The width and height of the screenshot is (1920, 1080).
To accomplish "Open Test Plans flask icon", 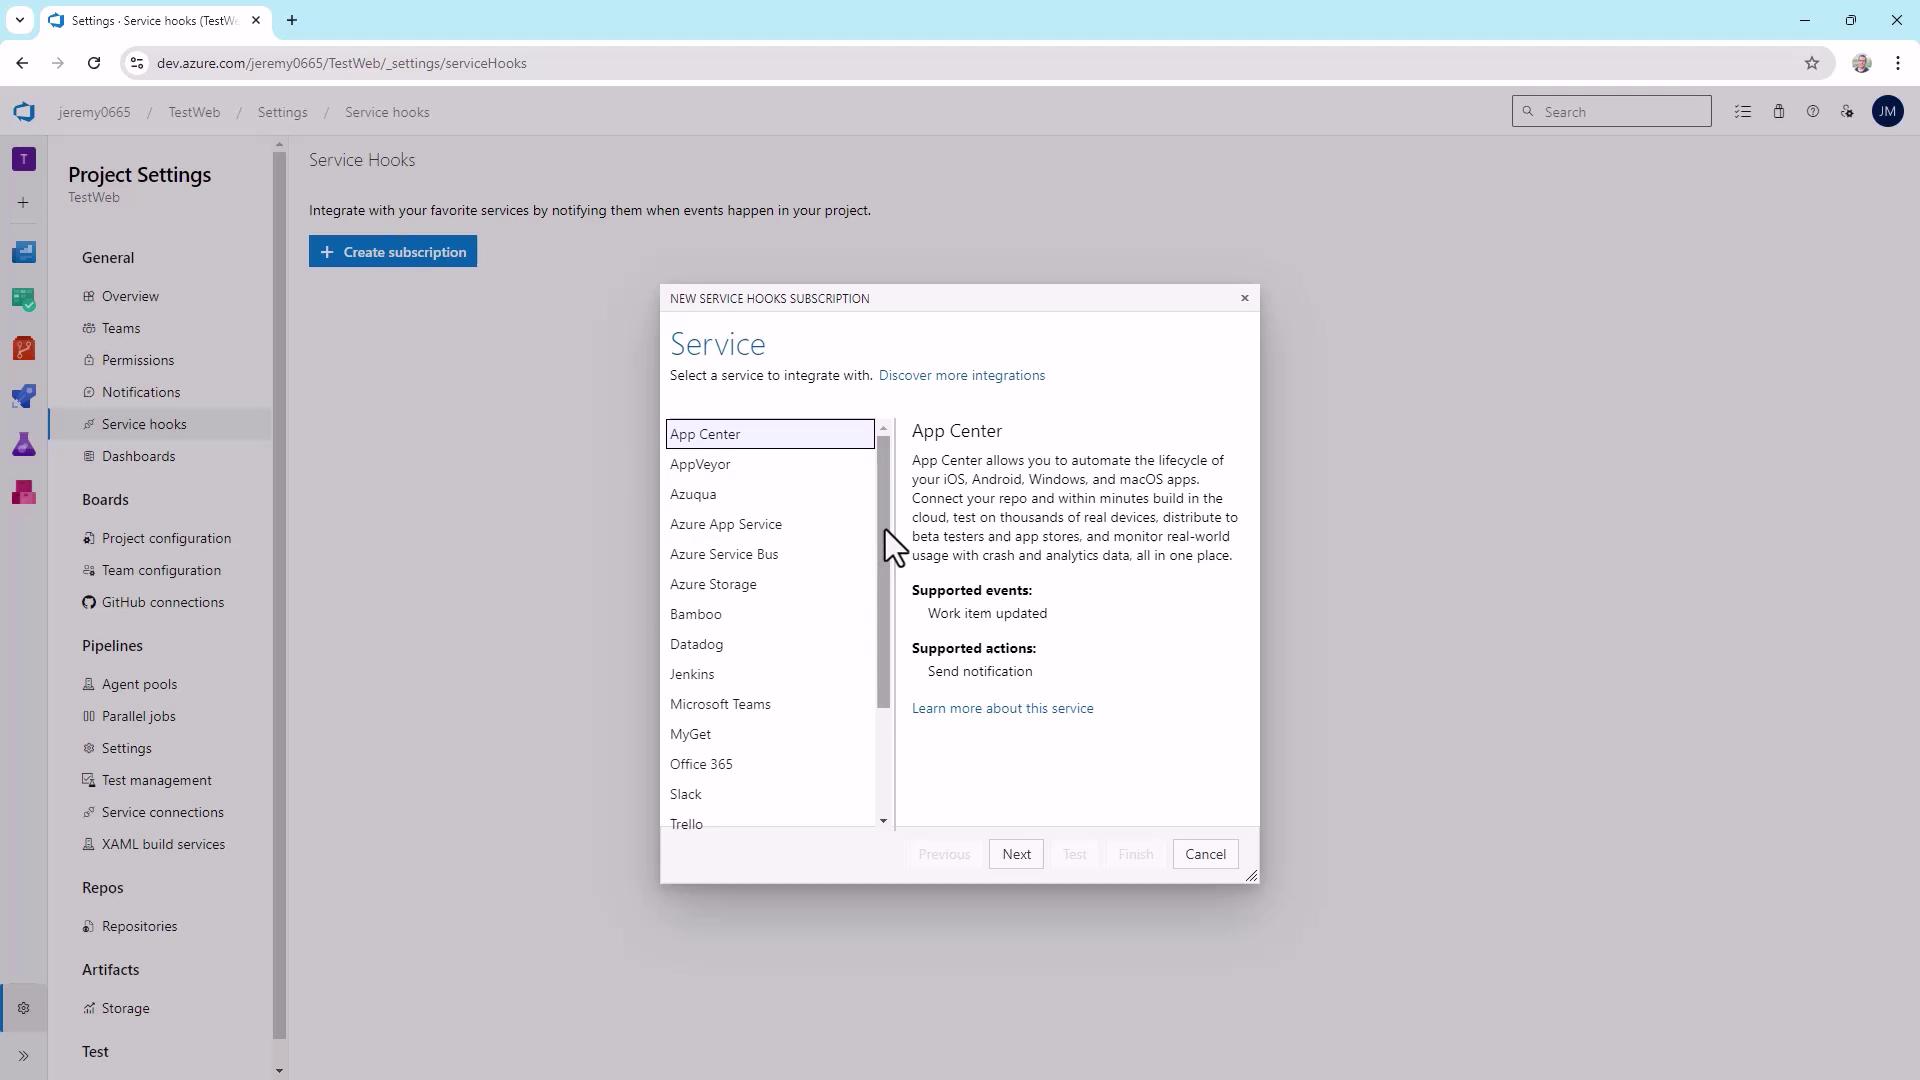I will click(x=24, y=444).
